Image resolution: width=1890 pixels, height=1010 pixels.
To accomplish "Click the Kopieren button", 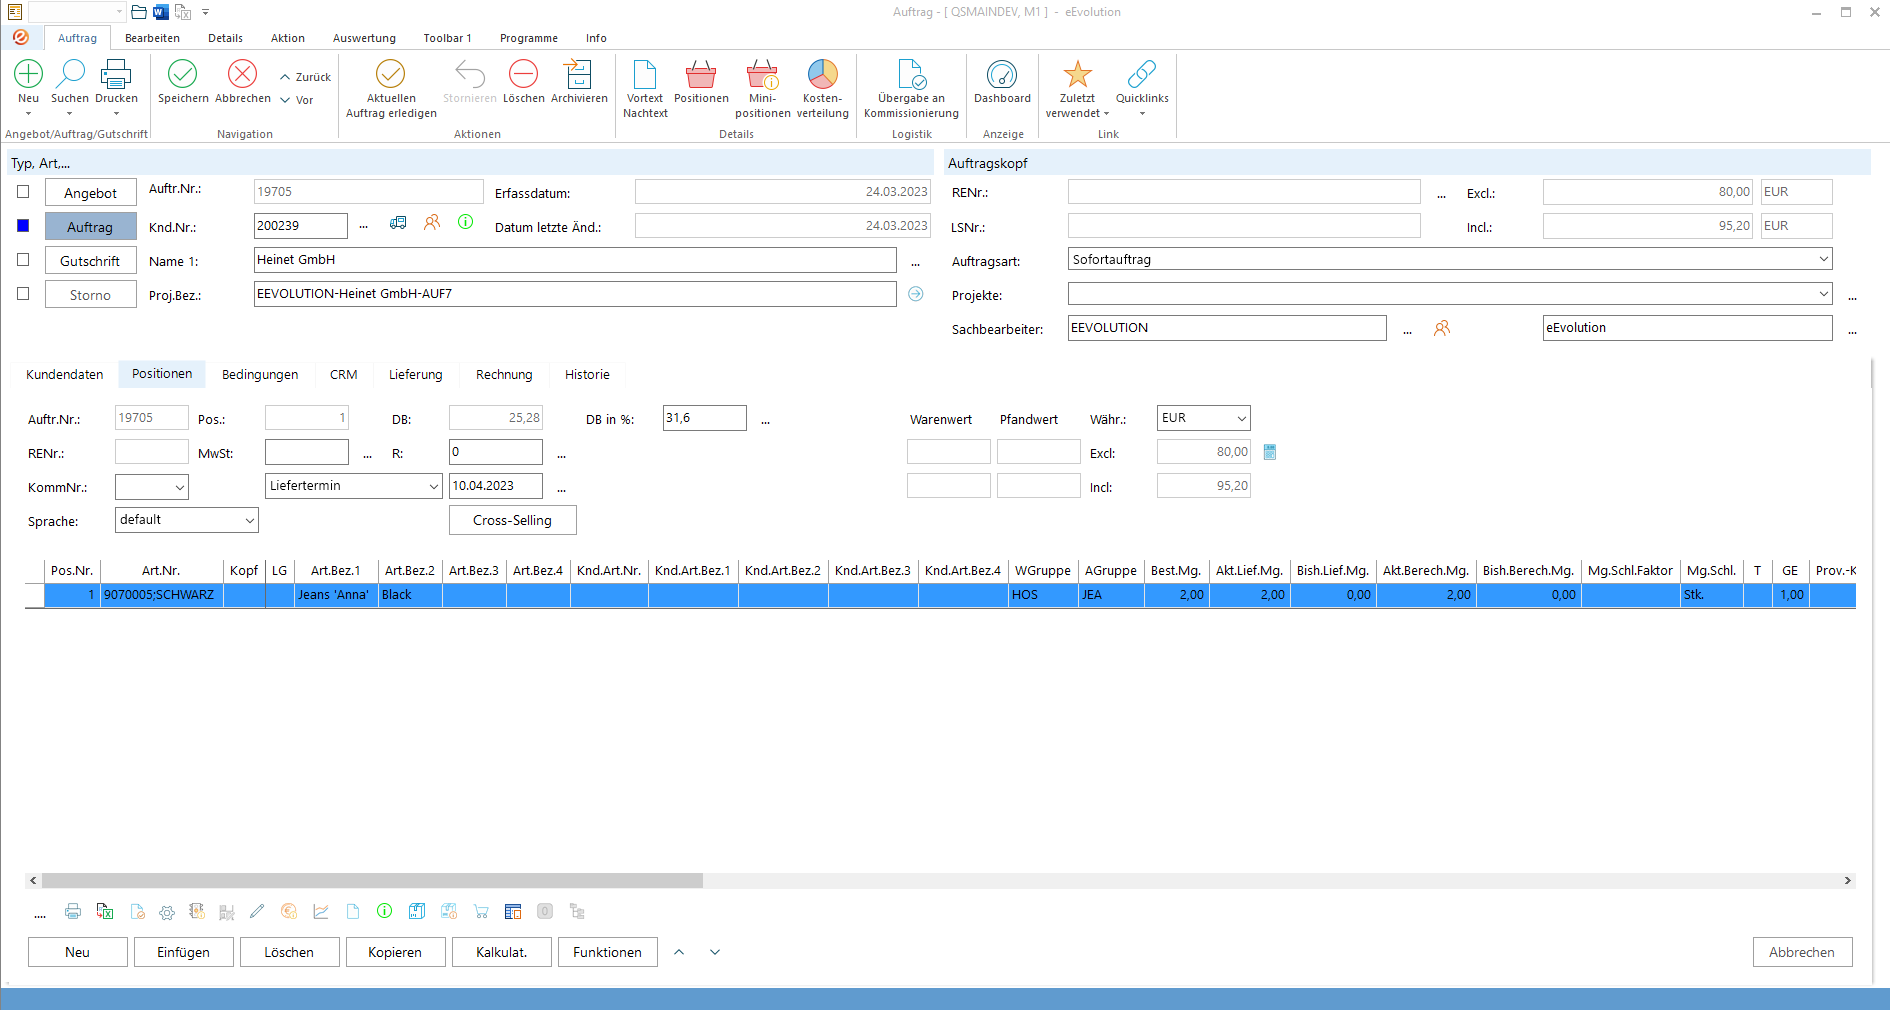I will point(395,952).
